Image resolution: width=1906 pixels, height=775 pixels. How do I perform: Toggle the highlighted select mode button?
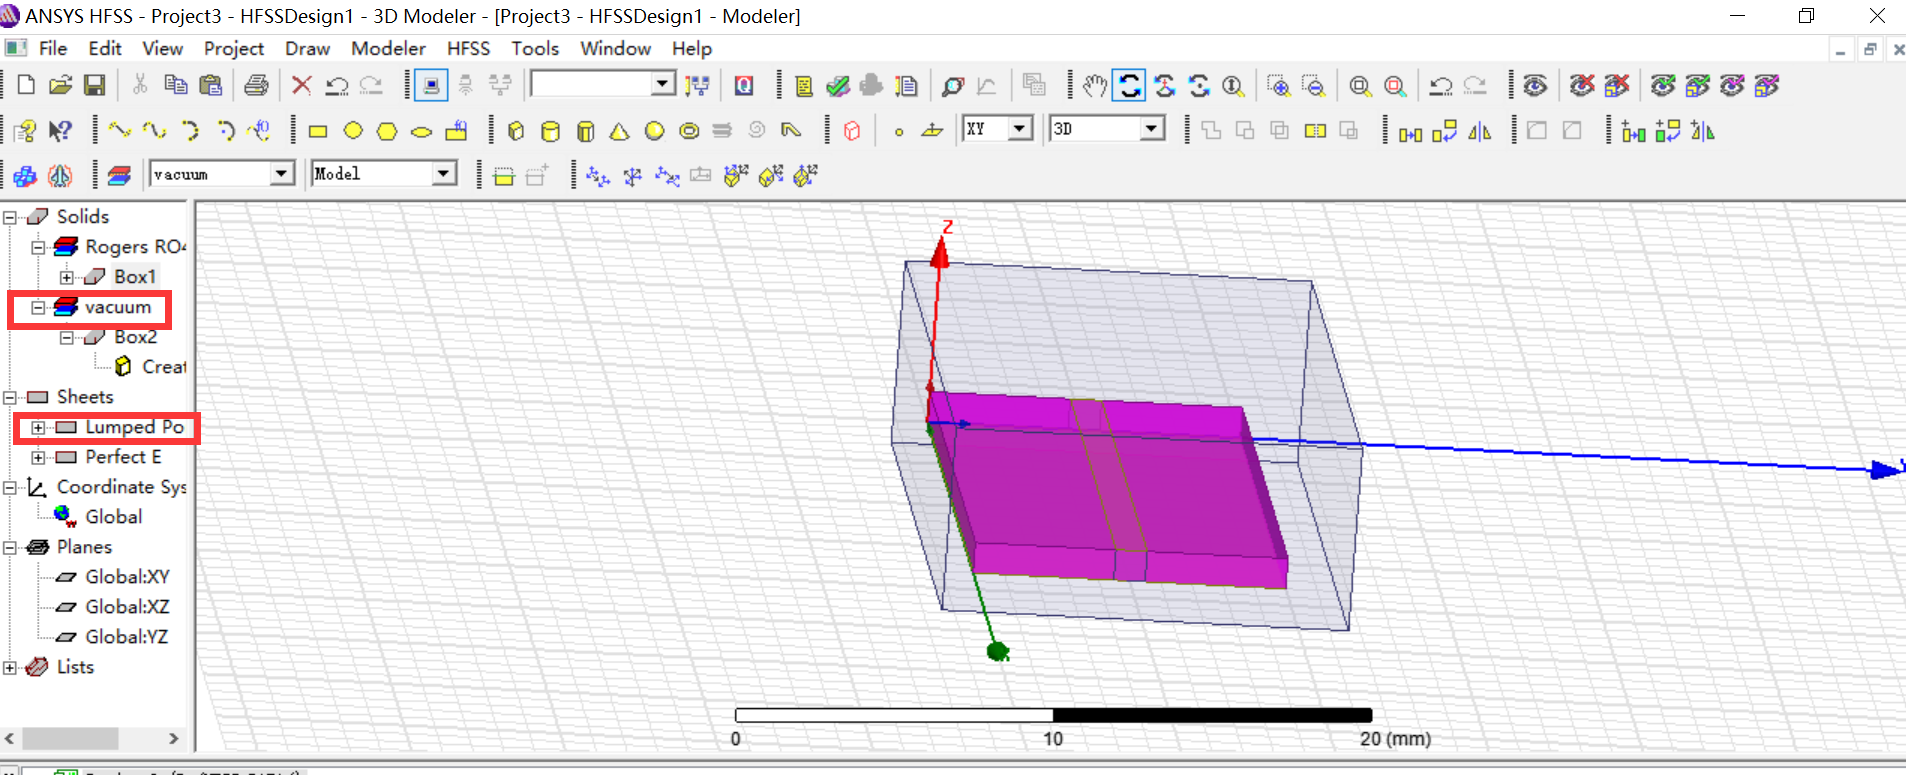pos(431,86)
